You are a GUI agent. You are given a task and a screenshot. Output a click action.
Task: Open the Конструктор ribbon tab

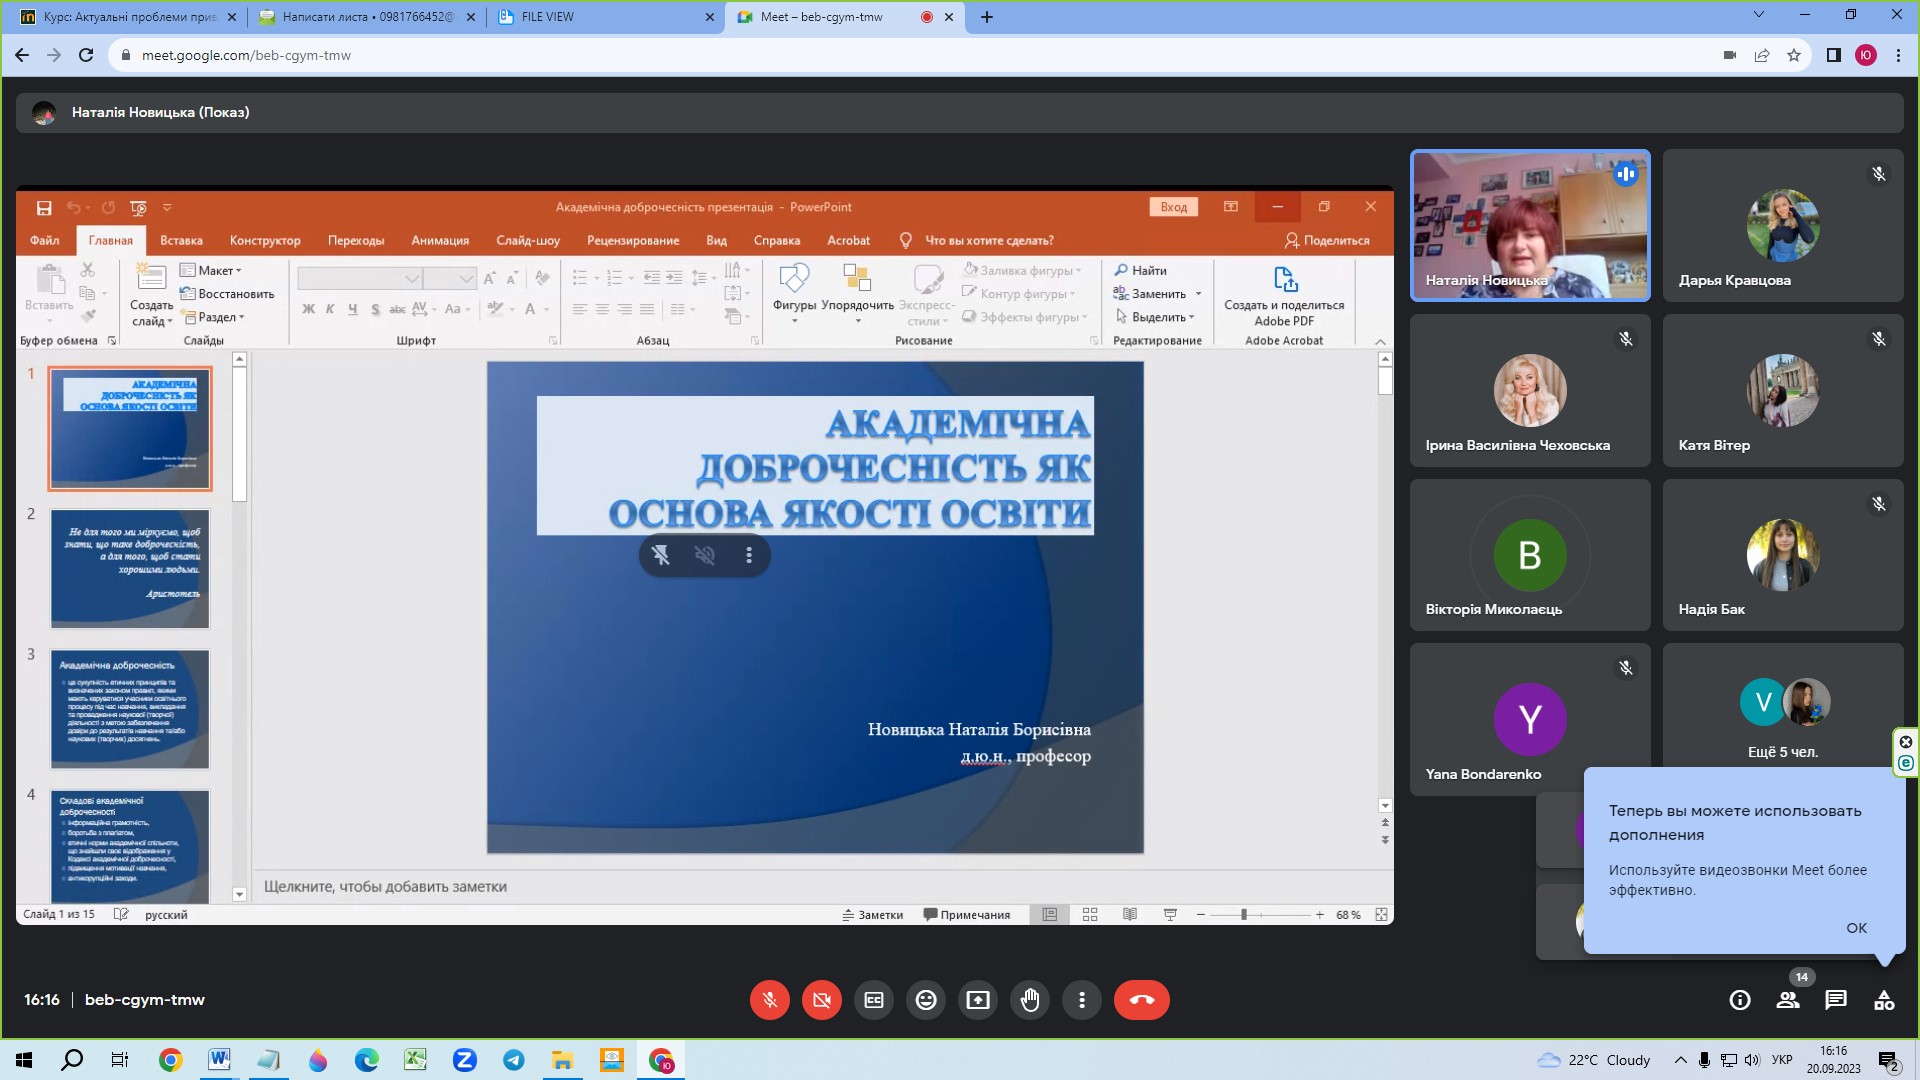(x=265, y=240)
